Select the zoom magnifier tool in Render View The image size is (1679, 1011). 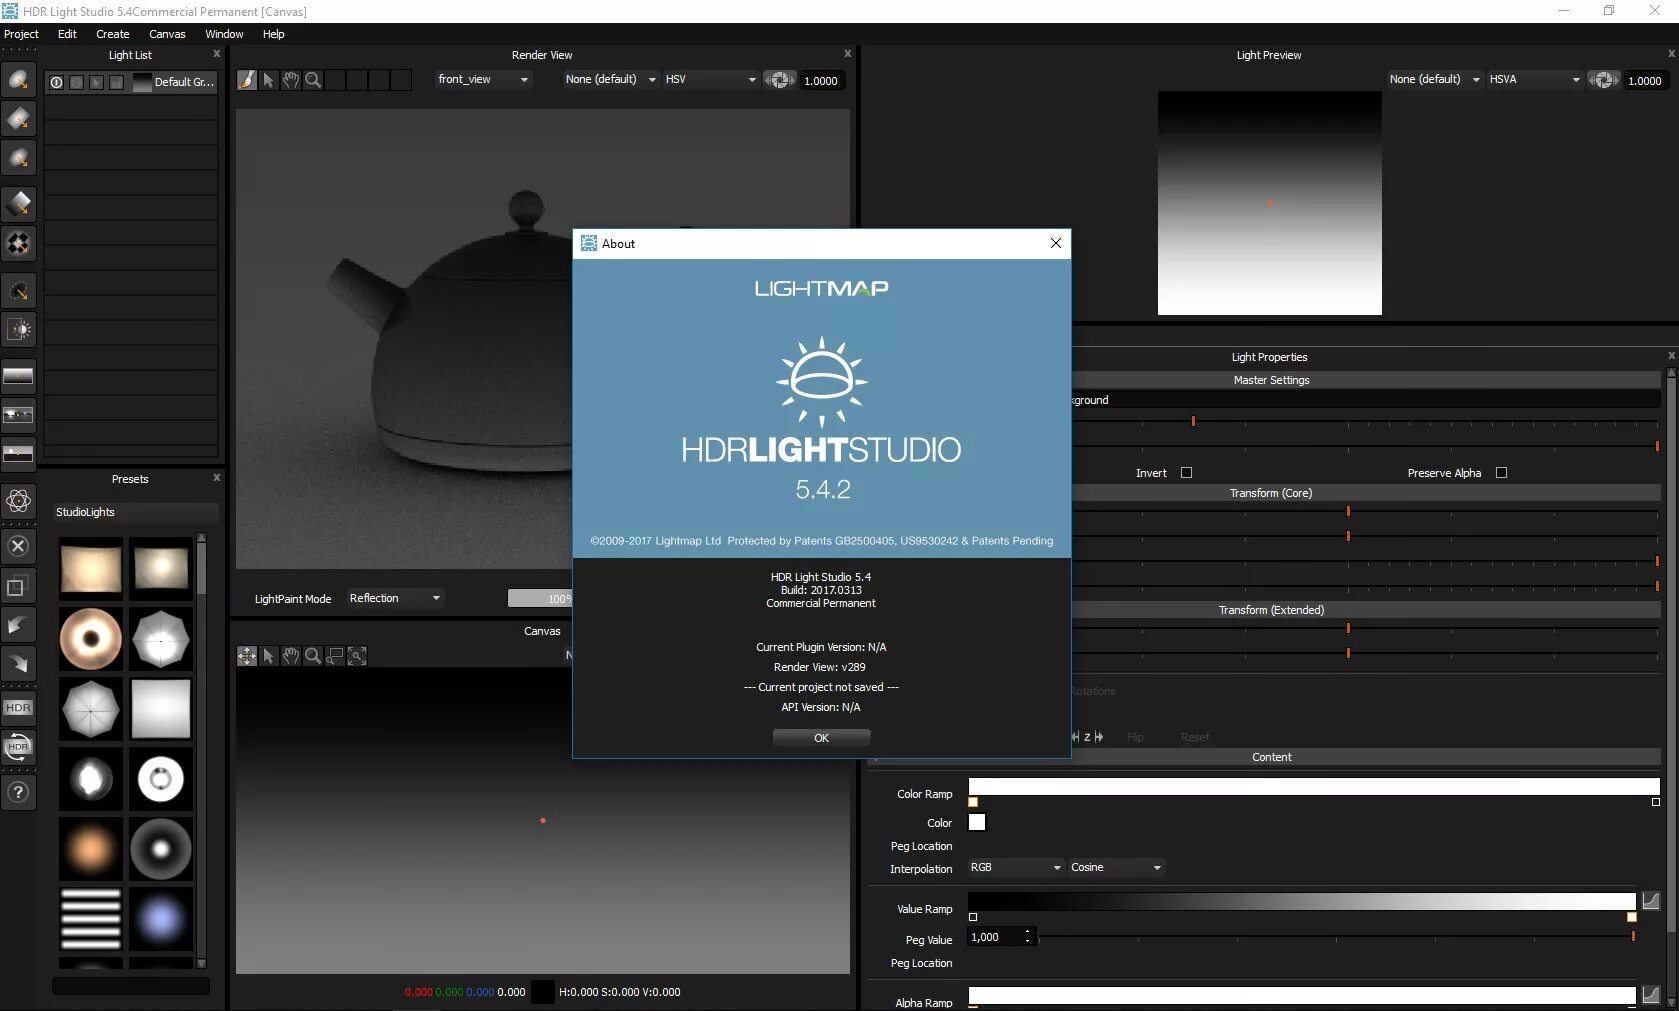[313, 80]
